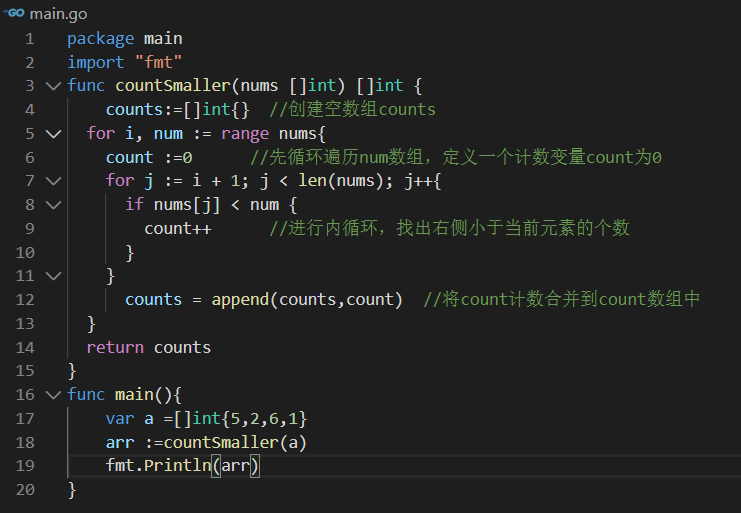Click 'len(nums)' on line 7

click(341, 181)
